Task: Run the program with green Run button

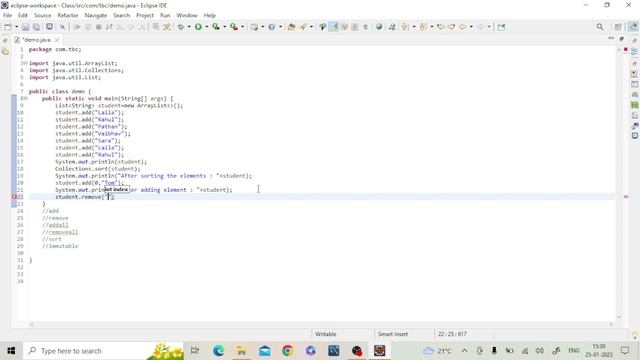Action: coord(198,27)
